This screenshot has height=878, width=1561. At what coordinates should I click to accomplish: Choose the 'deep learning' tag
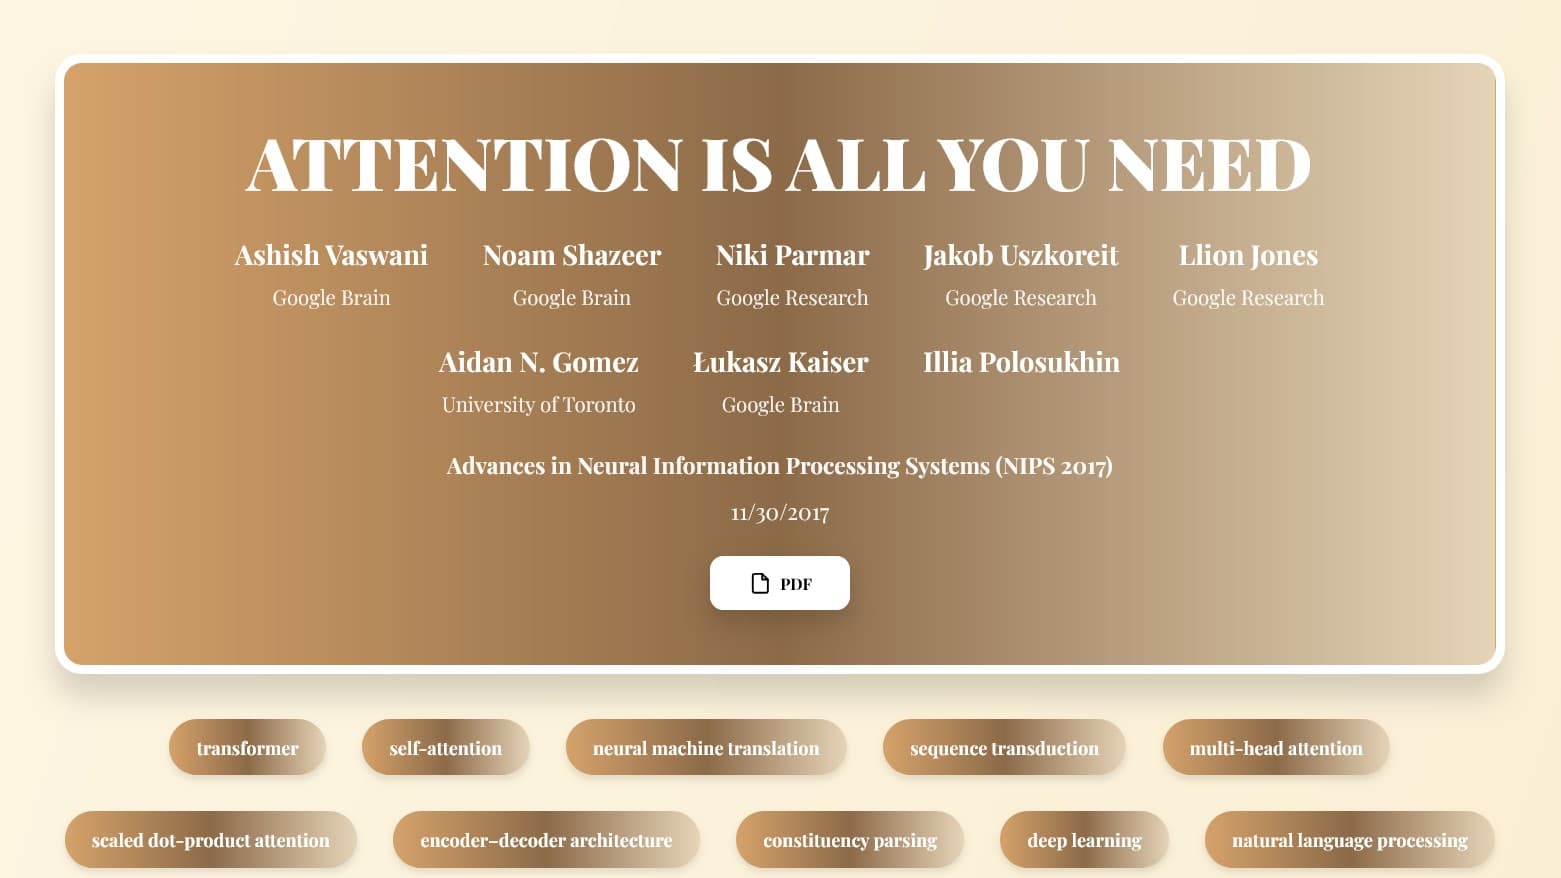1084,840
